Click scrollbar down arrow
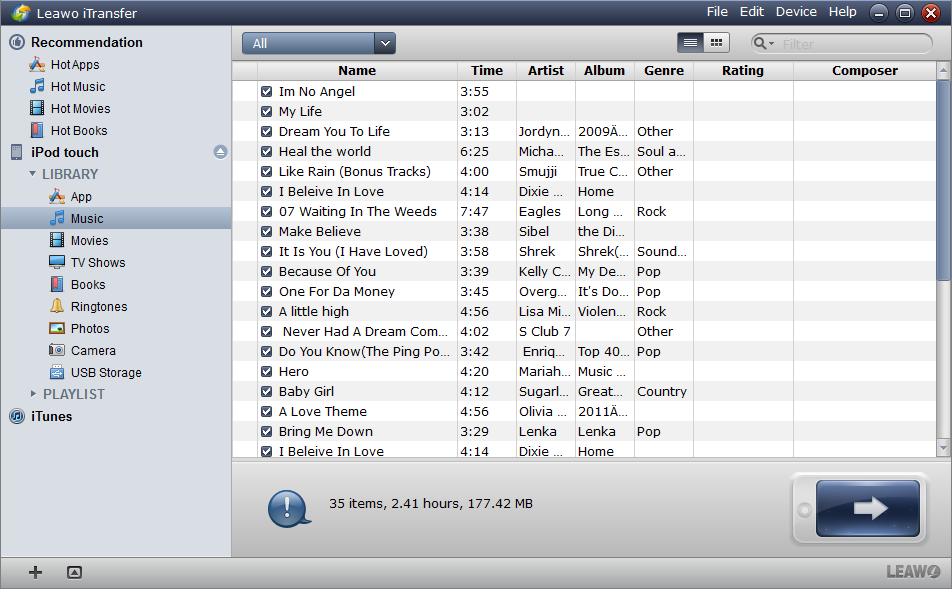The height and width of the screenshot is (589, 952). tap(943, 448)
